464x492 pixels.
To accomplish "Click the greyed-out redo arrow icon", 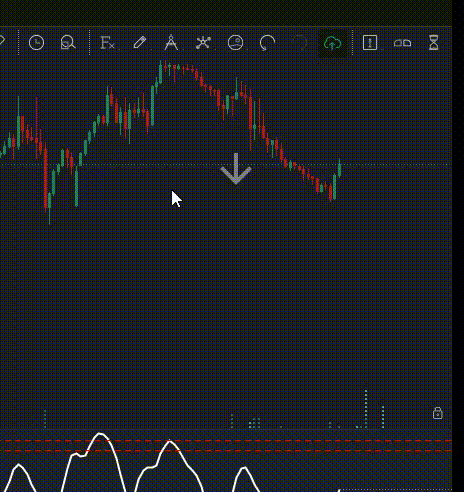I will pos(299,43).
